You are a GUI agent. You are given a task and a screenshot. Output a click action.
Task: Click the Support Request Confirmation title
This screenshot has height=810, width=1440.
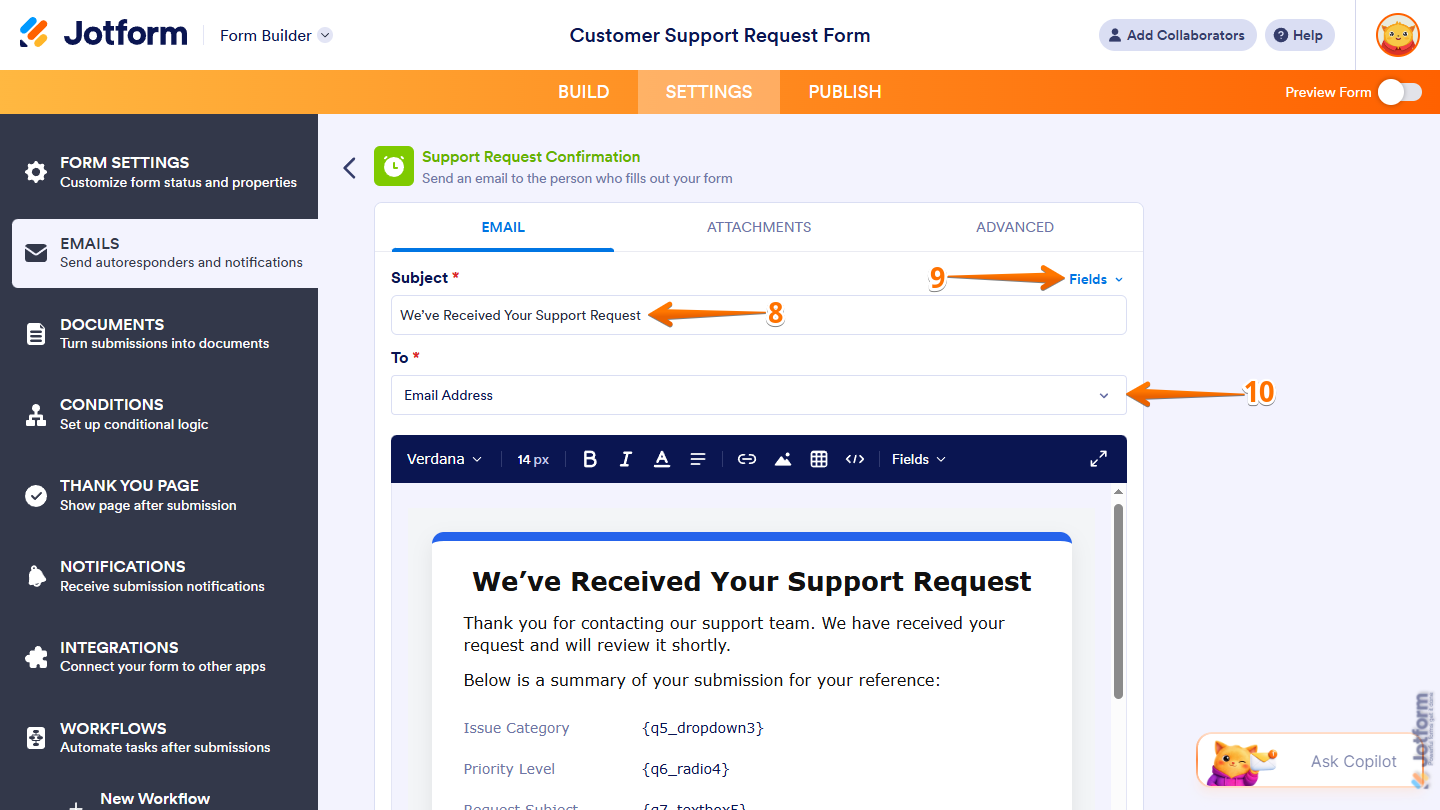pyautogui.click(x=531, y=156)
